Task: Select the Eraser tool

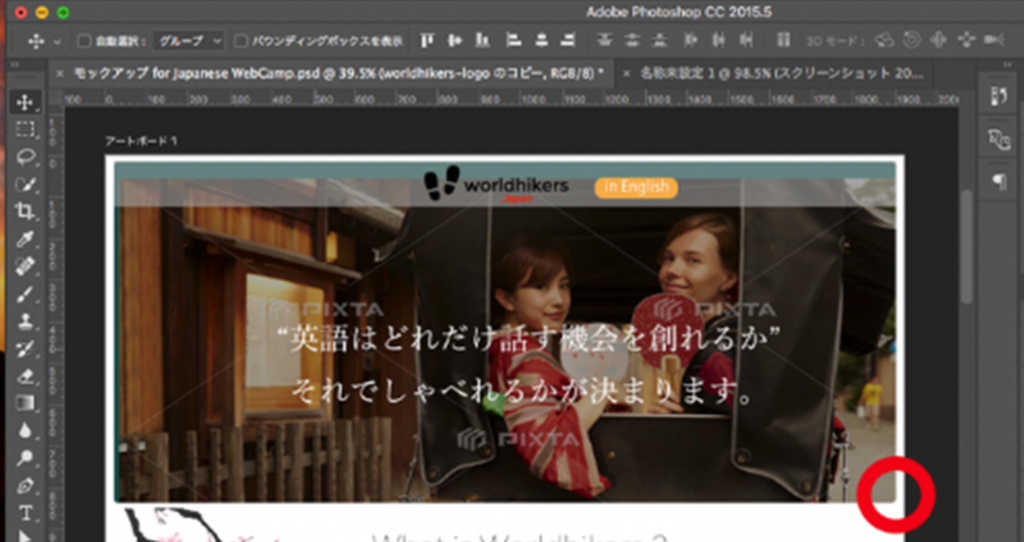Action: 25,375
